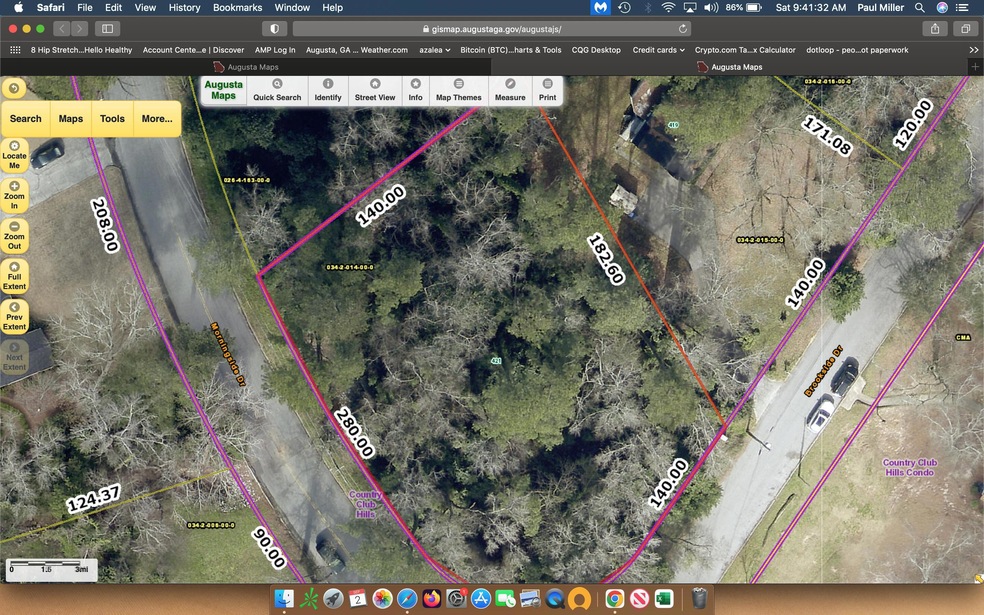Click the map scale bar
984x615 pixels.
51,569
